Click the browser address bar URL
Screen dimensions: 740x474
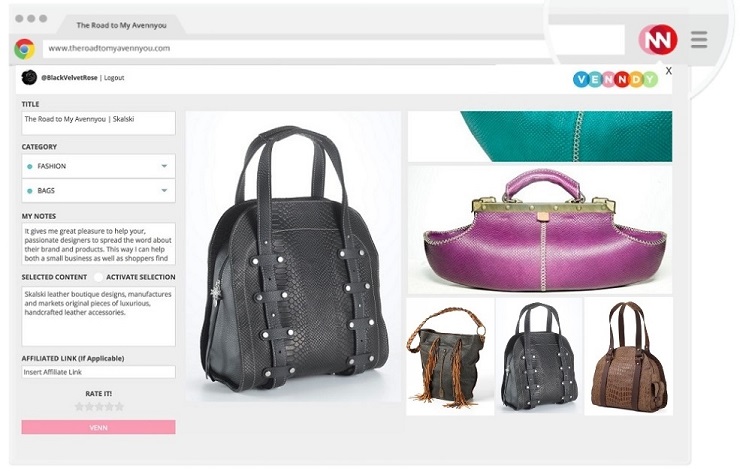[109, 48]
